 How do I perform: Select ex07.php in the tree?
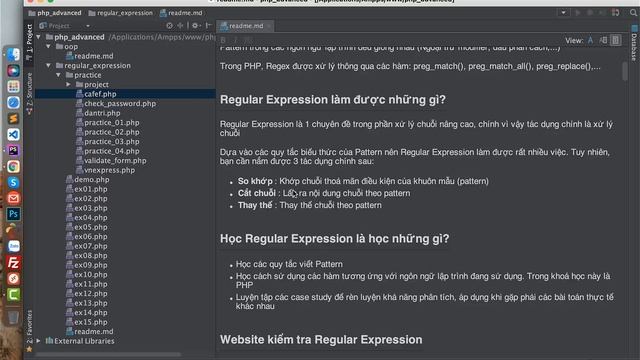coord(91,246)
